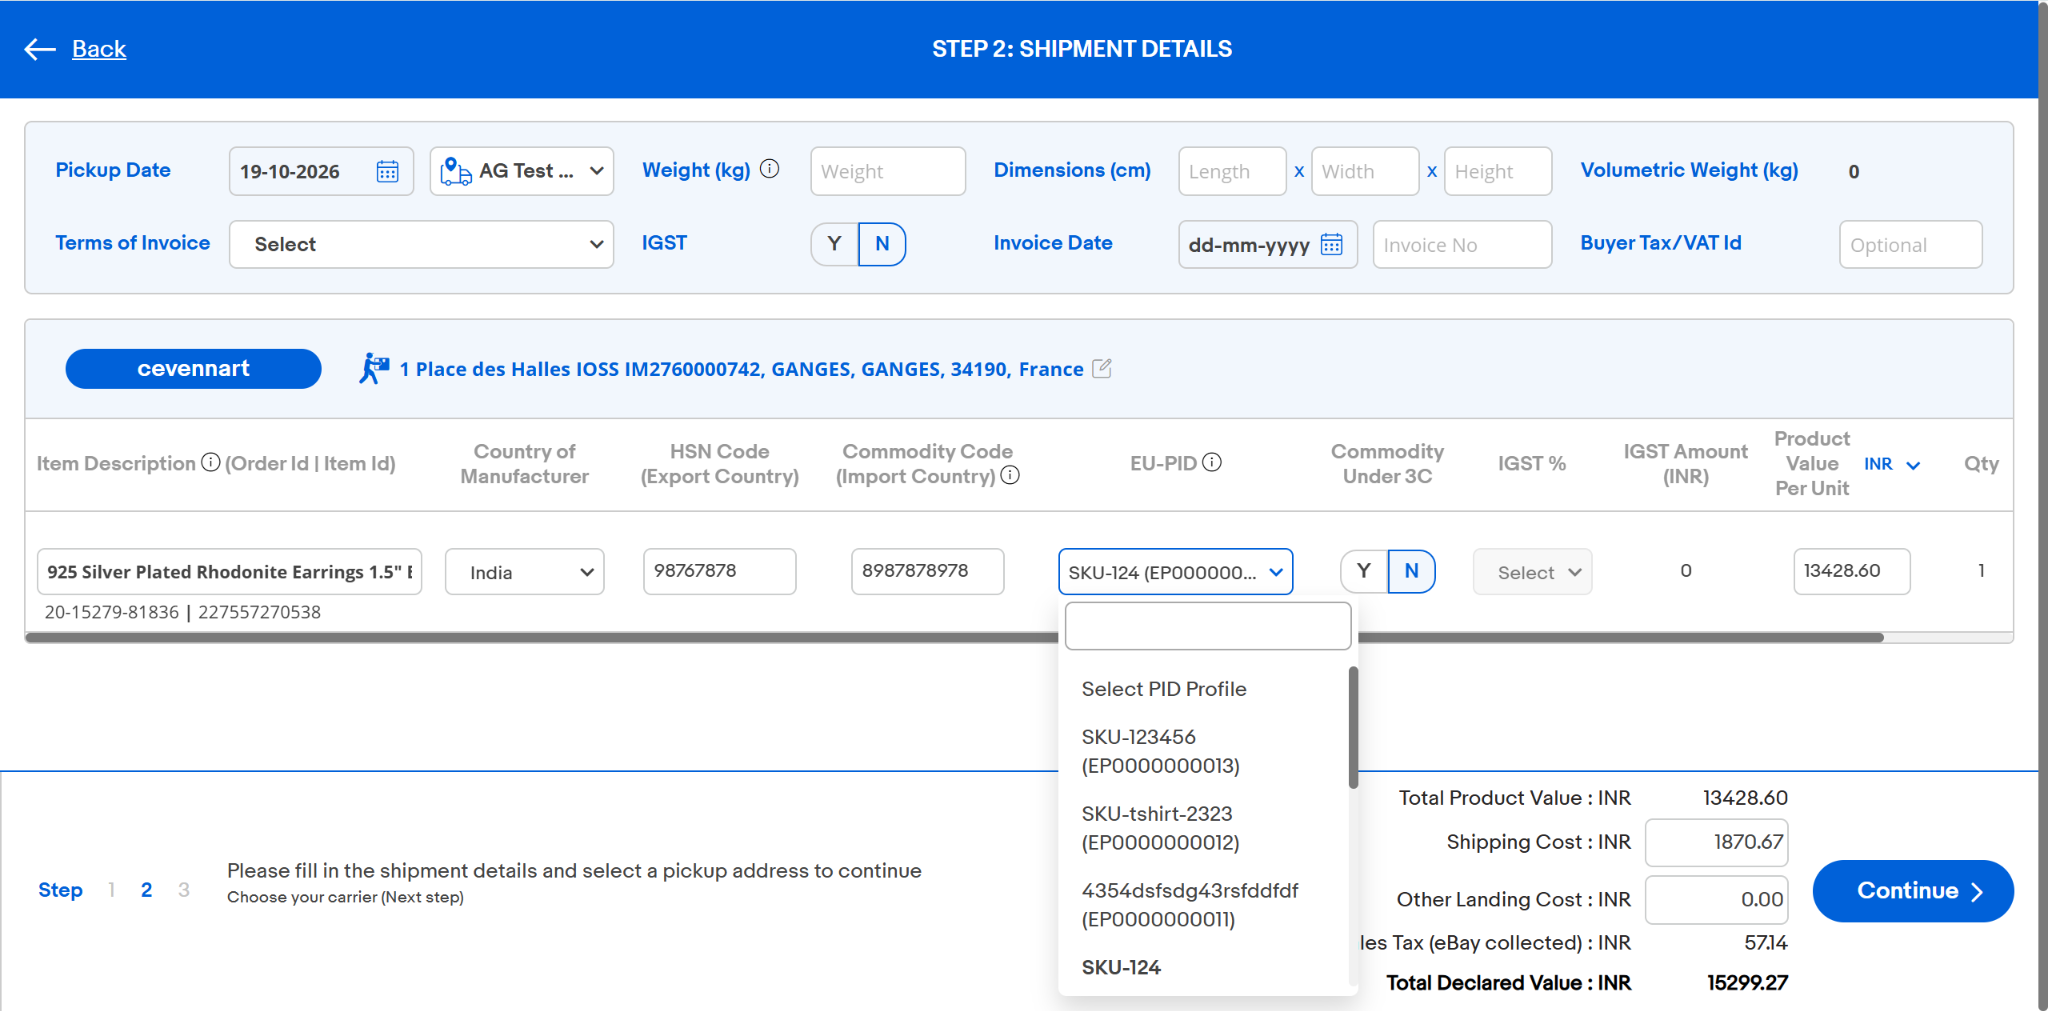Set the top IGST toggle to Y
Viewport: 2048px width, 1011px height.
(x=834, y=244)
